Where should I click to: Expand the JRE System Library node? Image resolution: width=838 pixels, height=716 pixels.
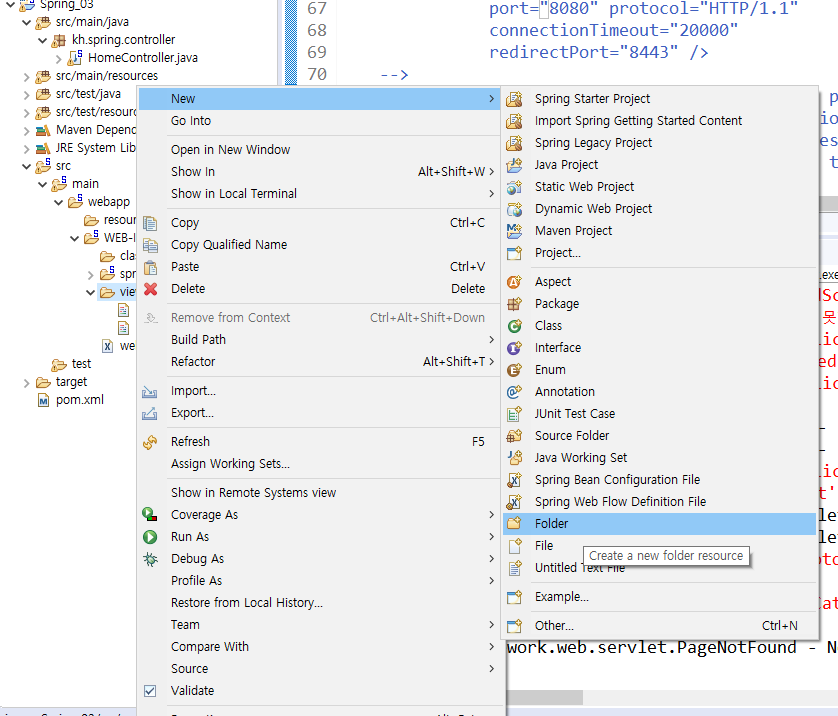[x=26, y=149]
